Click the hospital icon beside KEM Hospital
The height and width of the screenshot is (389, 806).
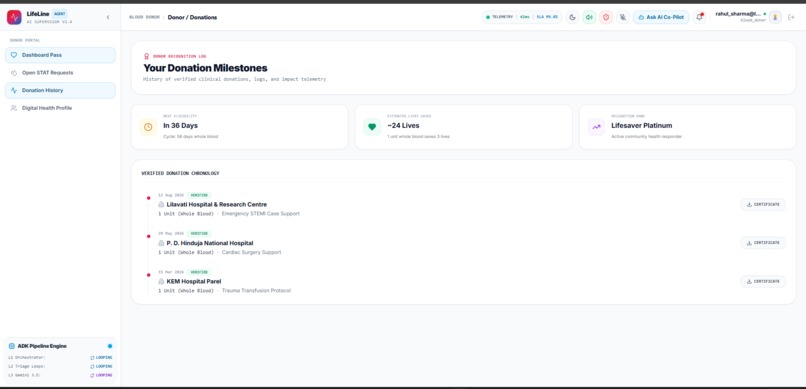pos(161,282)
